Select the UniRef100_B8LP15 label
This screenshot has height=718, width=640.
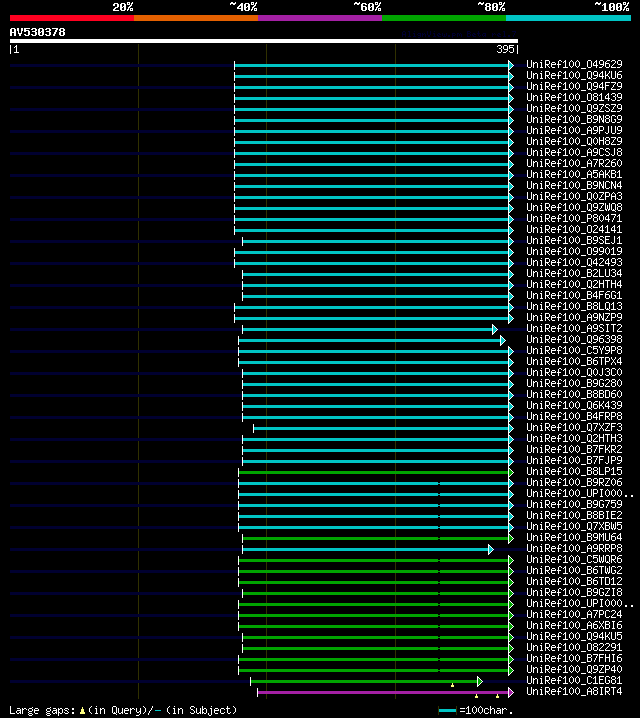click(x=574, y=471)
